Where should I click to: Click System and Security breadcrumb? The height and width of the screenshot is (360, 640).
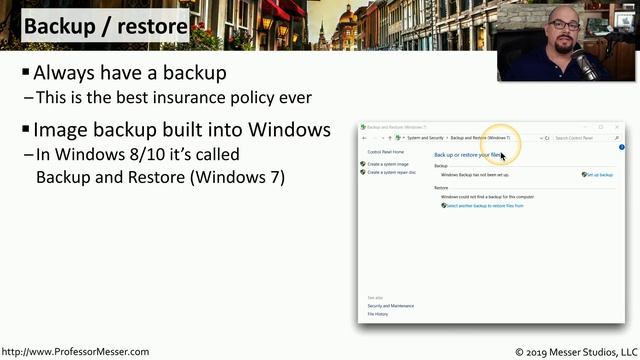click(425, 138)
